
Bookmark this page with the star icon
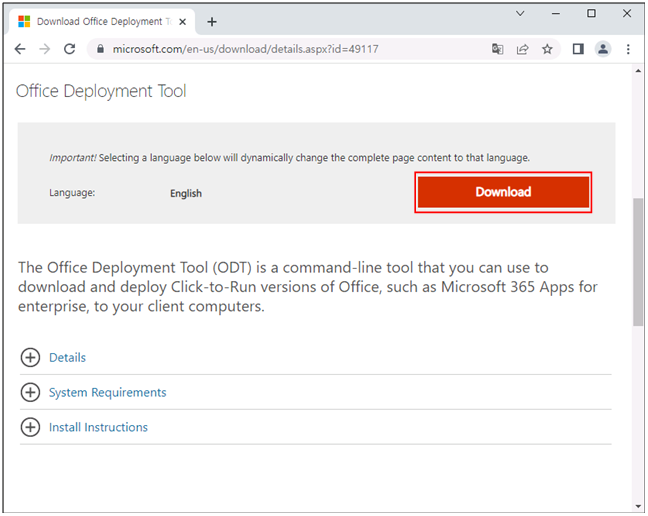click(547, 49)
